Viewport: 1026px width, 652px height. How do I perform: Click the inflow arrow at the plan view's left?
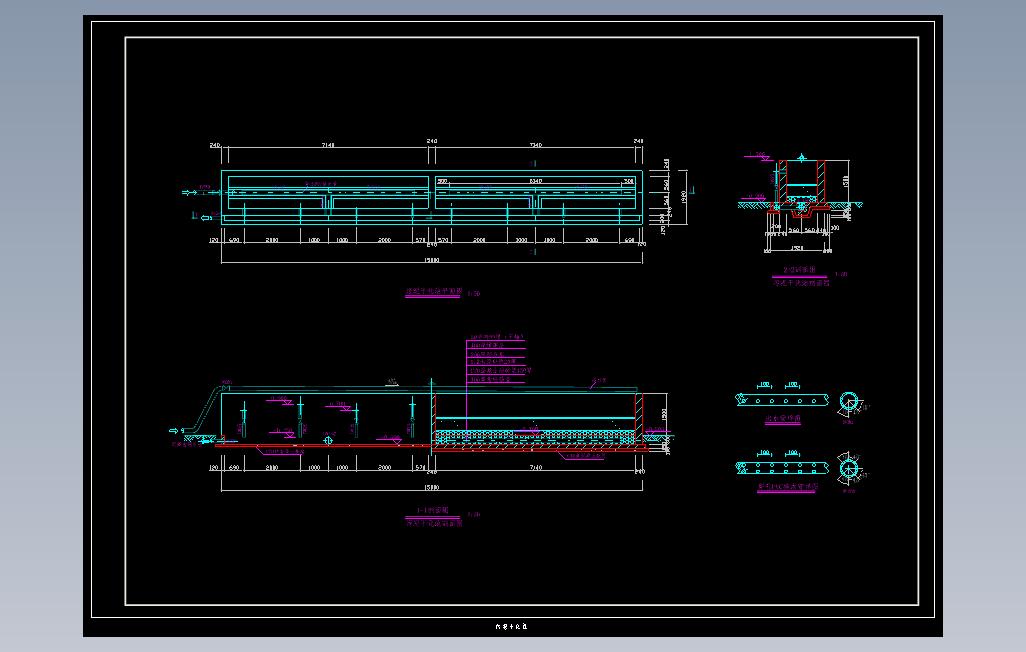[x=189, y=192]
